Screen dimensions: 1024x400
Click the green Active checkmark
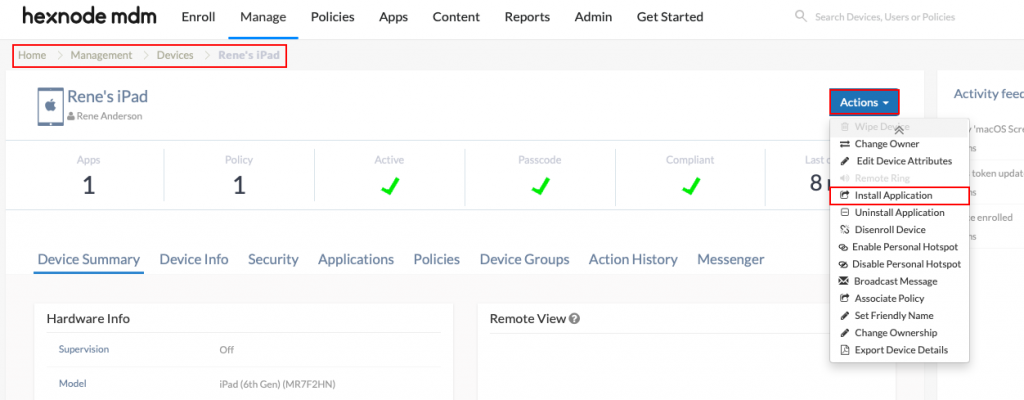(390, 186)
